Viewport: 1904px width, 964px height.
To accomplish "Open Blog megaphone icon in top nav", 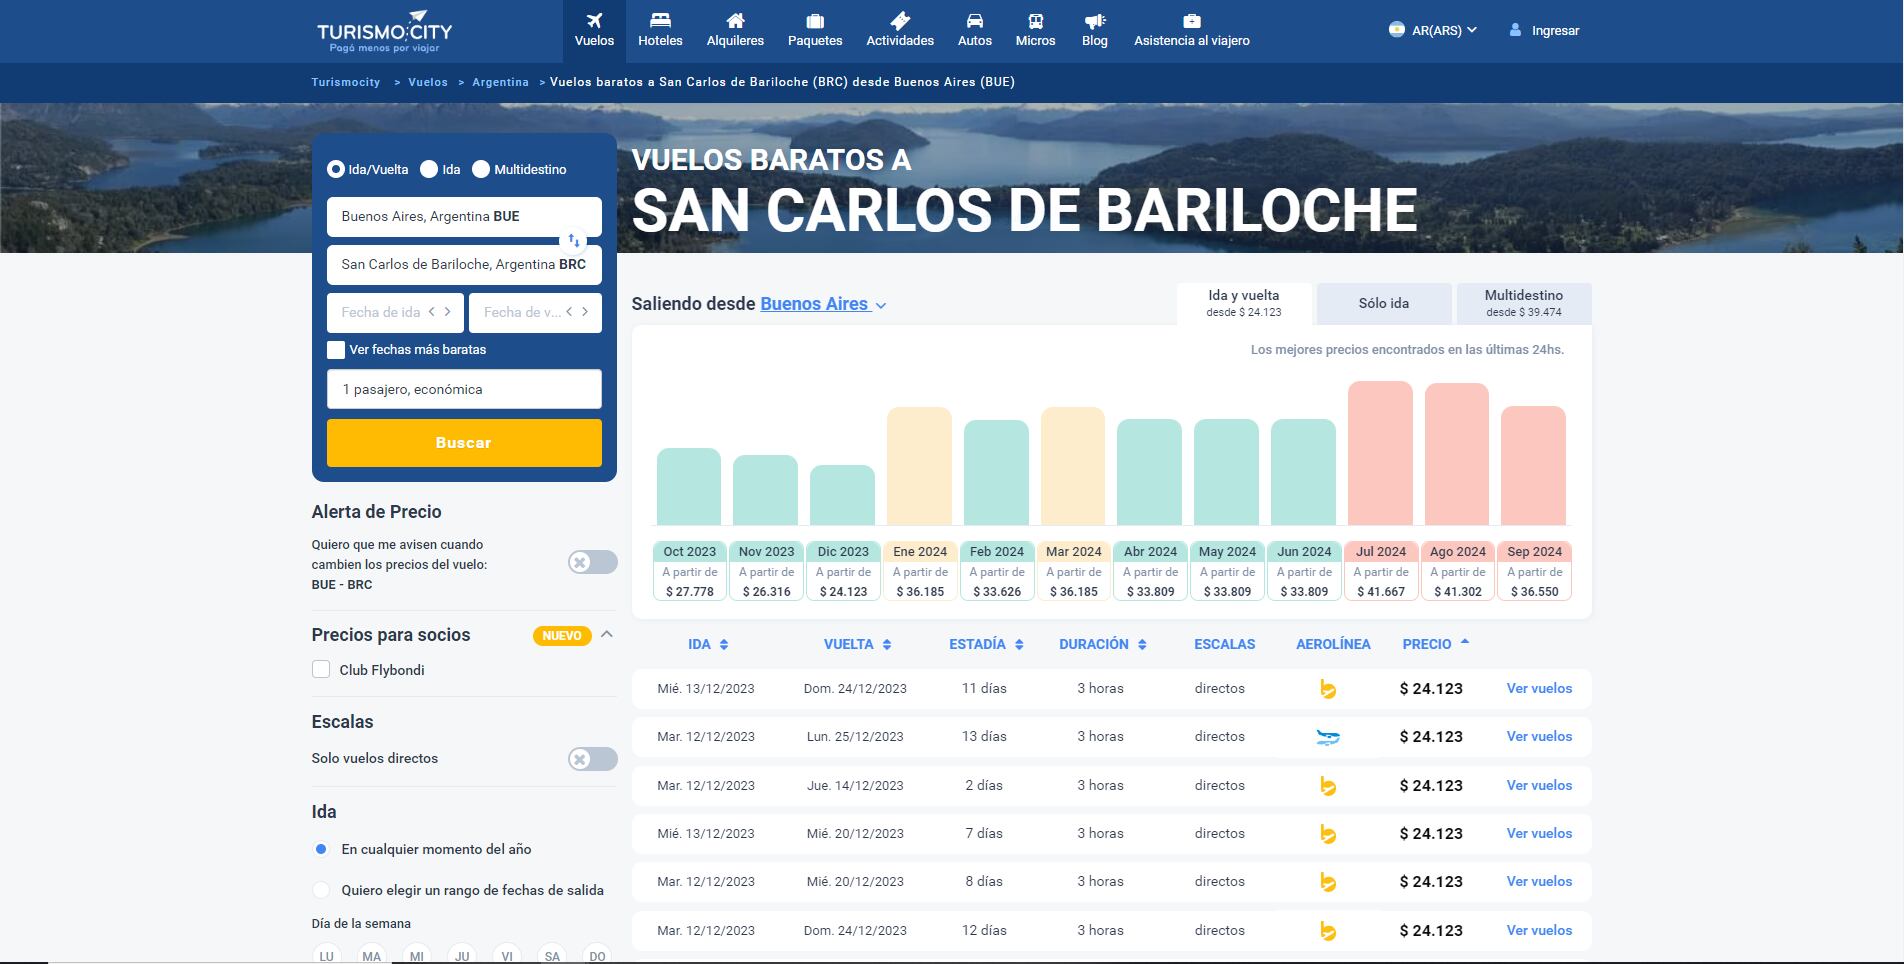I will click(x=1095, y=20).
